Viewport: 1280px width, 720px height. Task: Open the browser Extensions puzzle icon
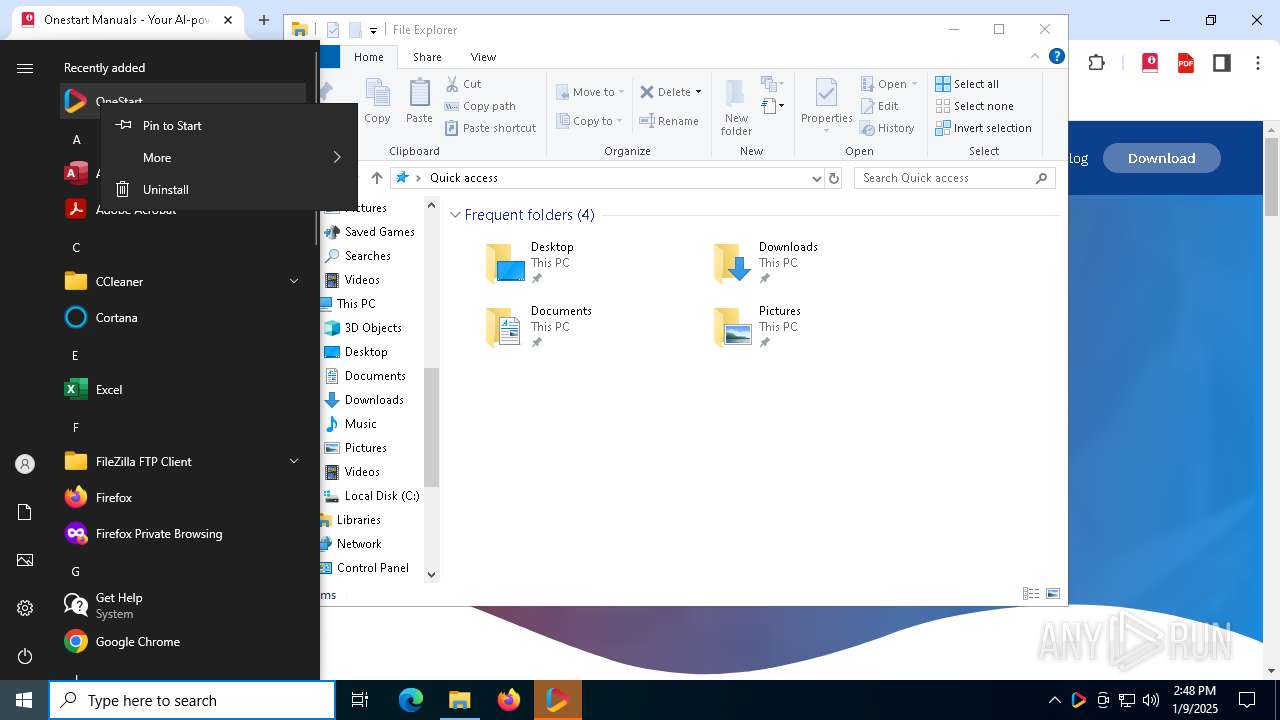click(1097, 63)
